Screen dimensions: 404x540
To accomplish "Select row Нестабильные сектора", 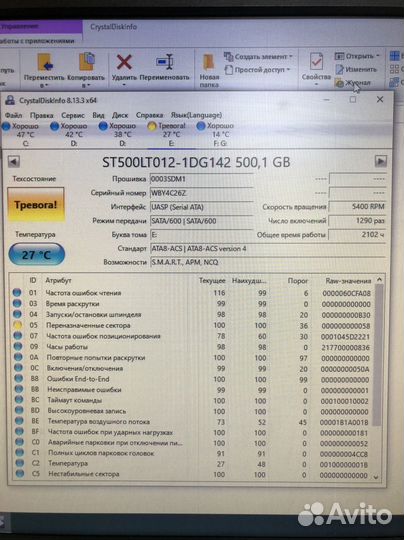I will point(192,475).
